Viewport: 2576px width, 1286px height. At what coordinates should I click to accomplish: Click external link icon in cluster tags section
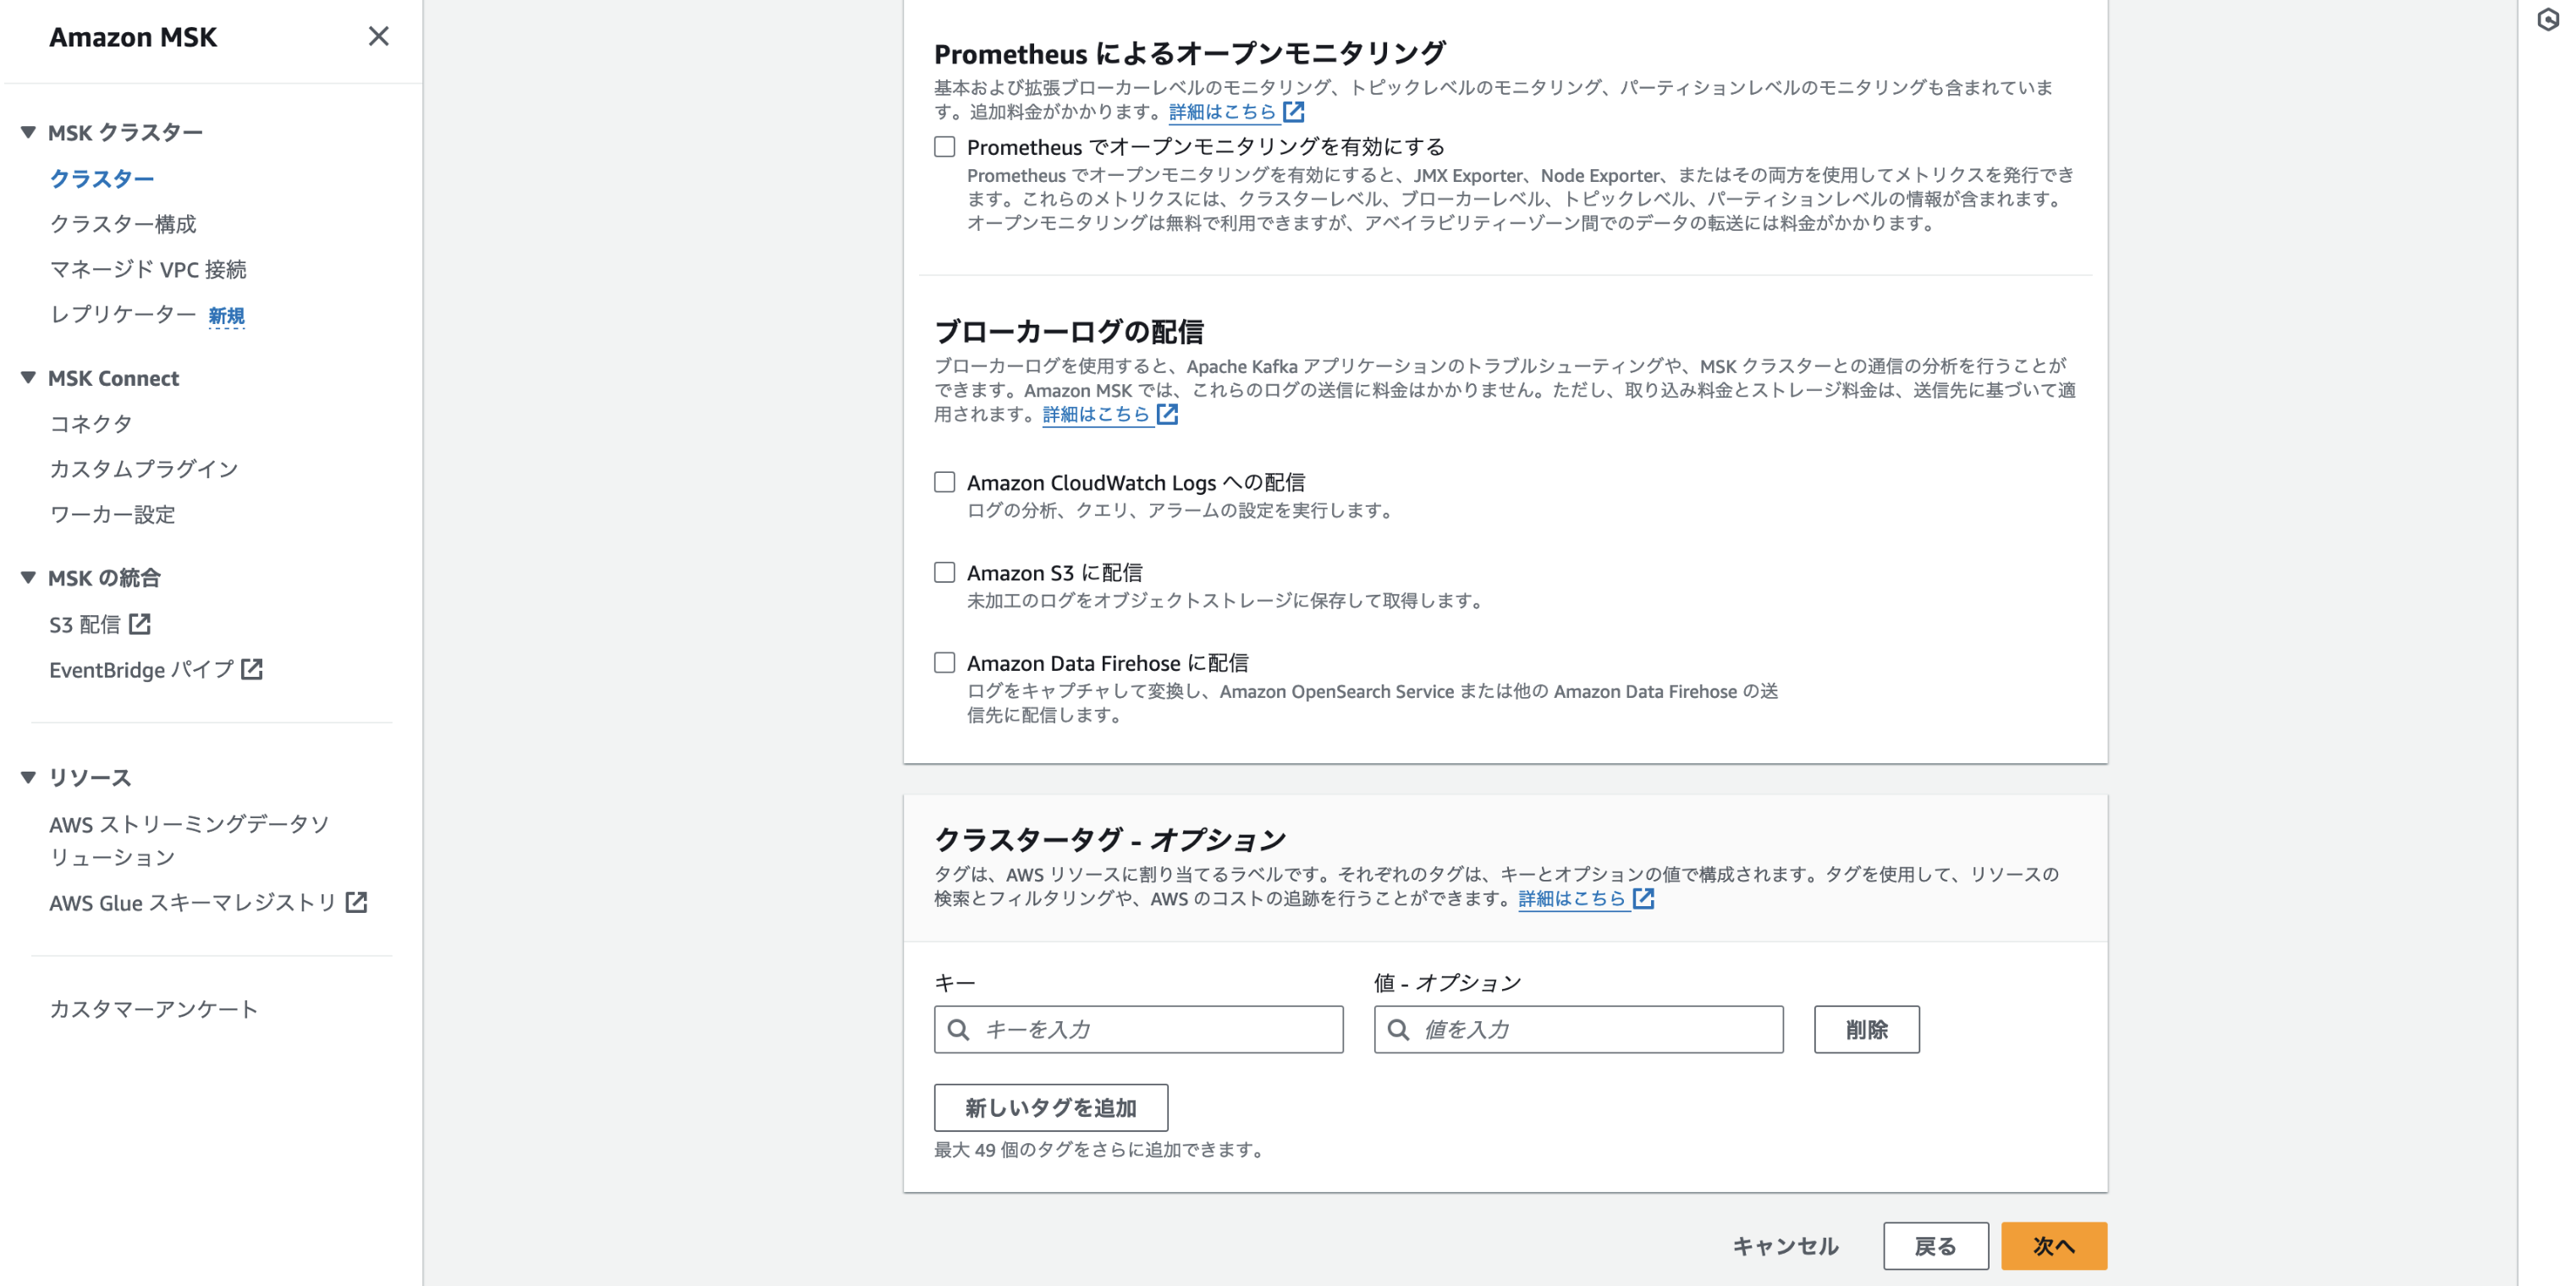[x=1643, y=898]
